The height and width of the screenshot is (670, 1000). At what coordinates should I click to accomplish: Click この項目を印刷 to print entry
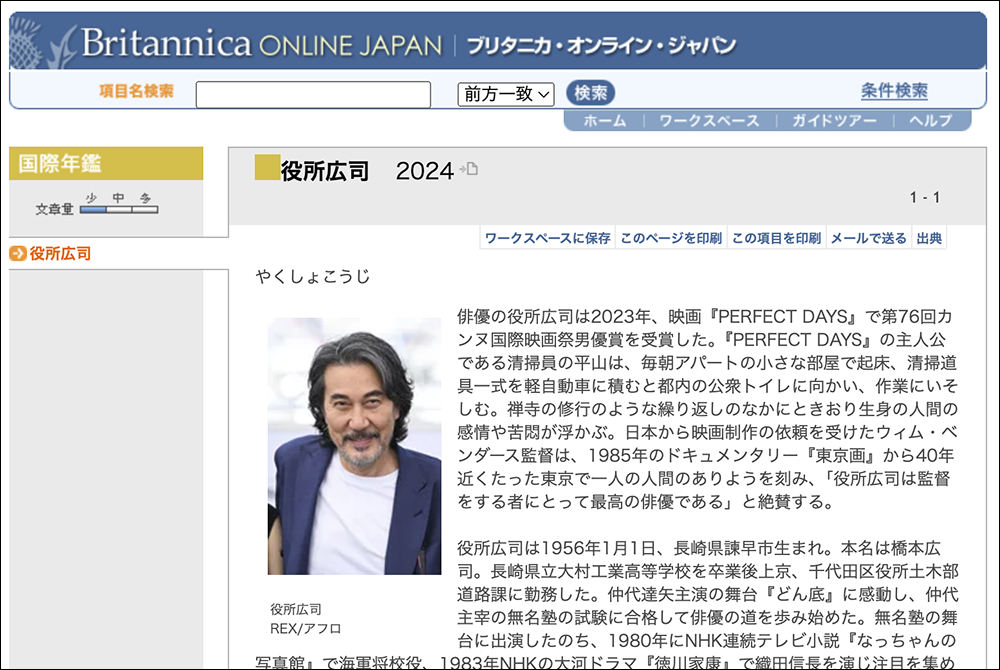[x=776, y=238]
